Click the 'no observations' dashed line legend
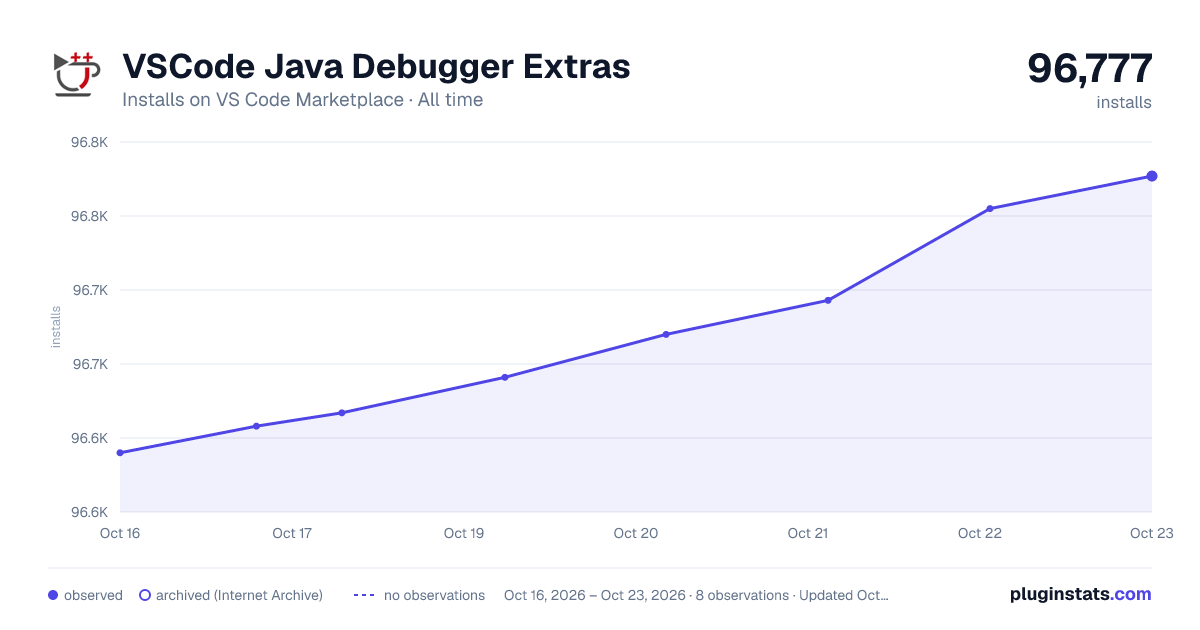Image resolution: width=1200 pixels, height=630 pixels. coord(364,595)
